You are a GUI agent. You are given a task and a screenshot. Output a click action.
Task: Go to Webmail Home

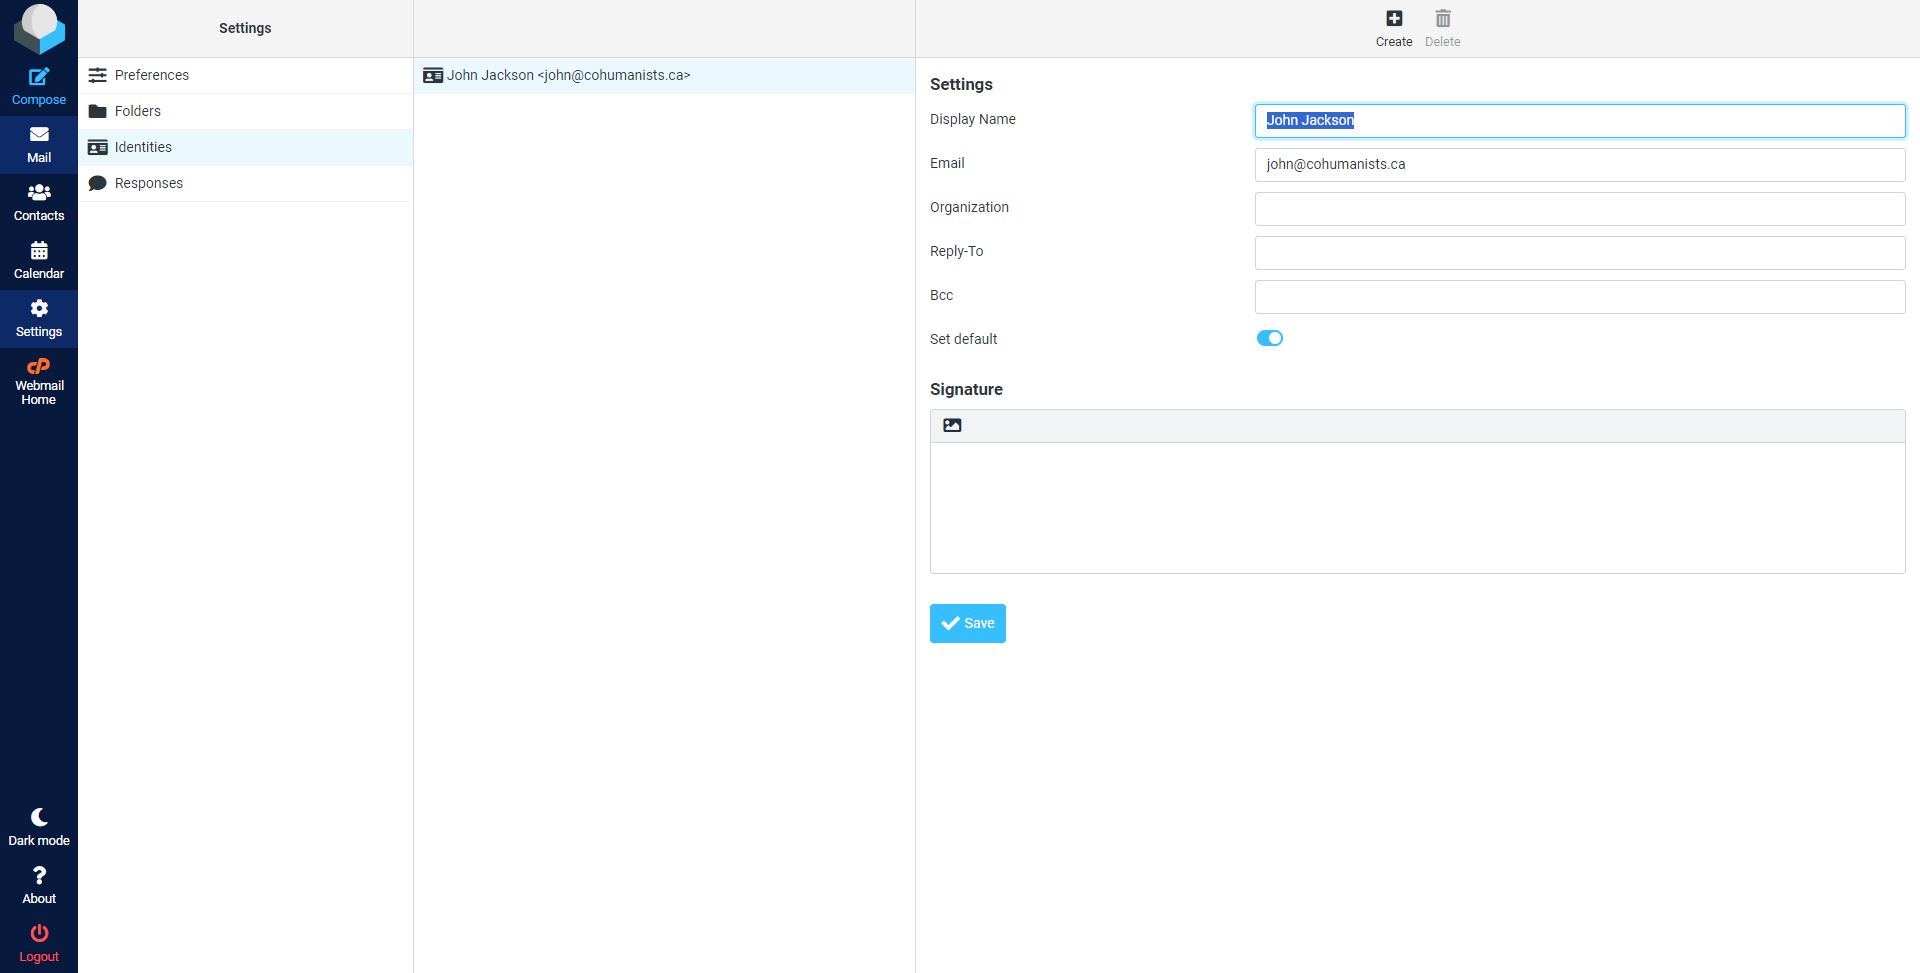(39, 381)
